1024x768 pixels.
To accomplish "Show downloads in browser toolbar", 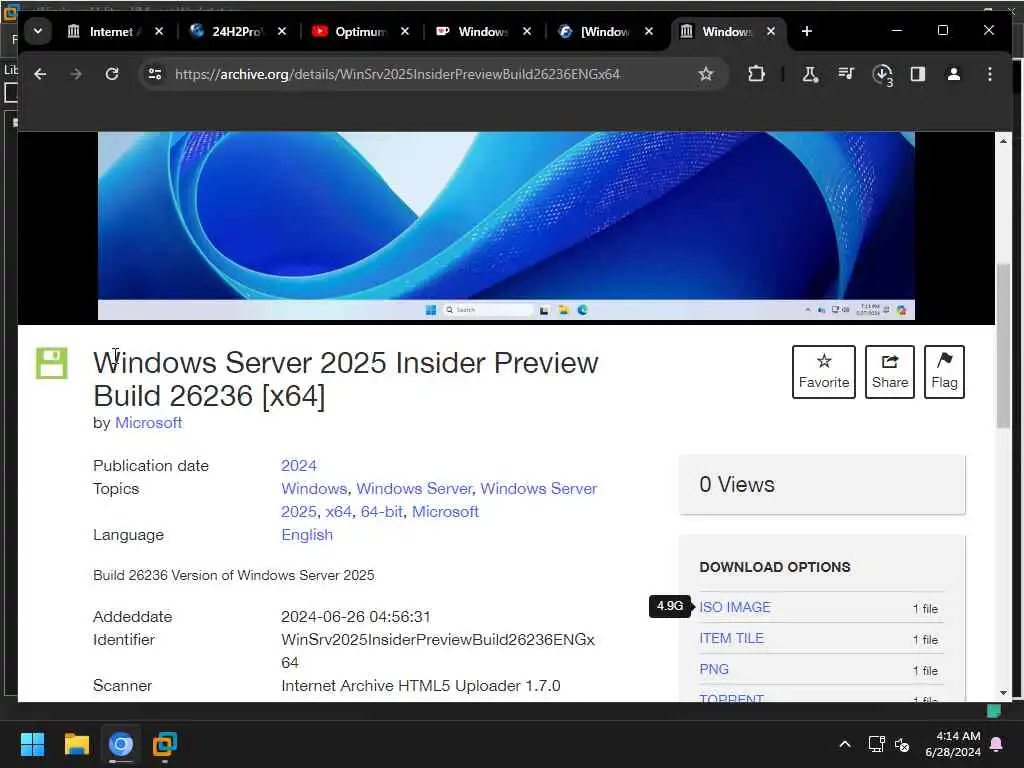I will tap(882, 74).
